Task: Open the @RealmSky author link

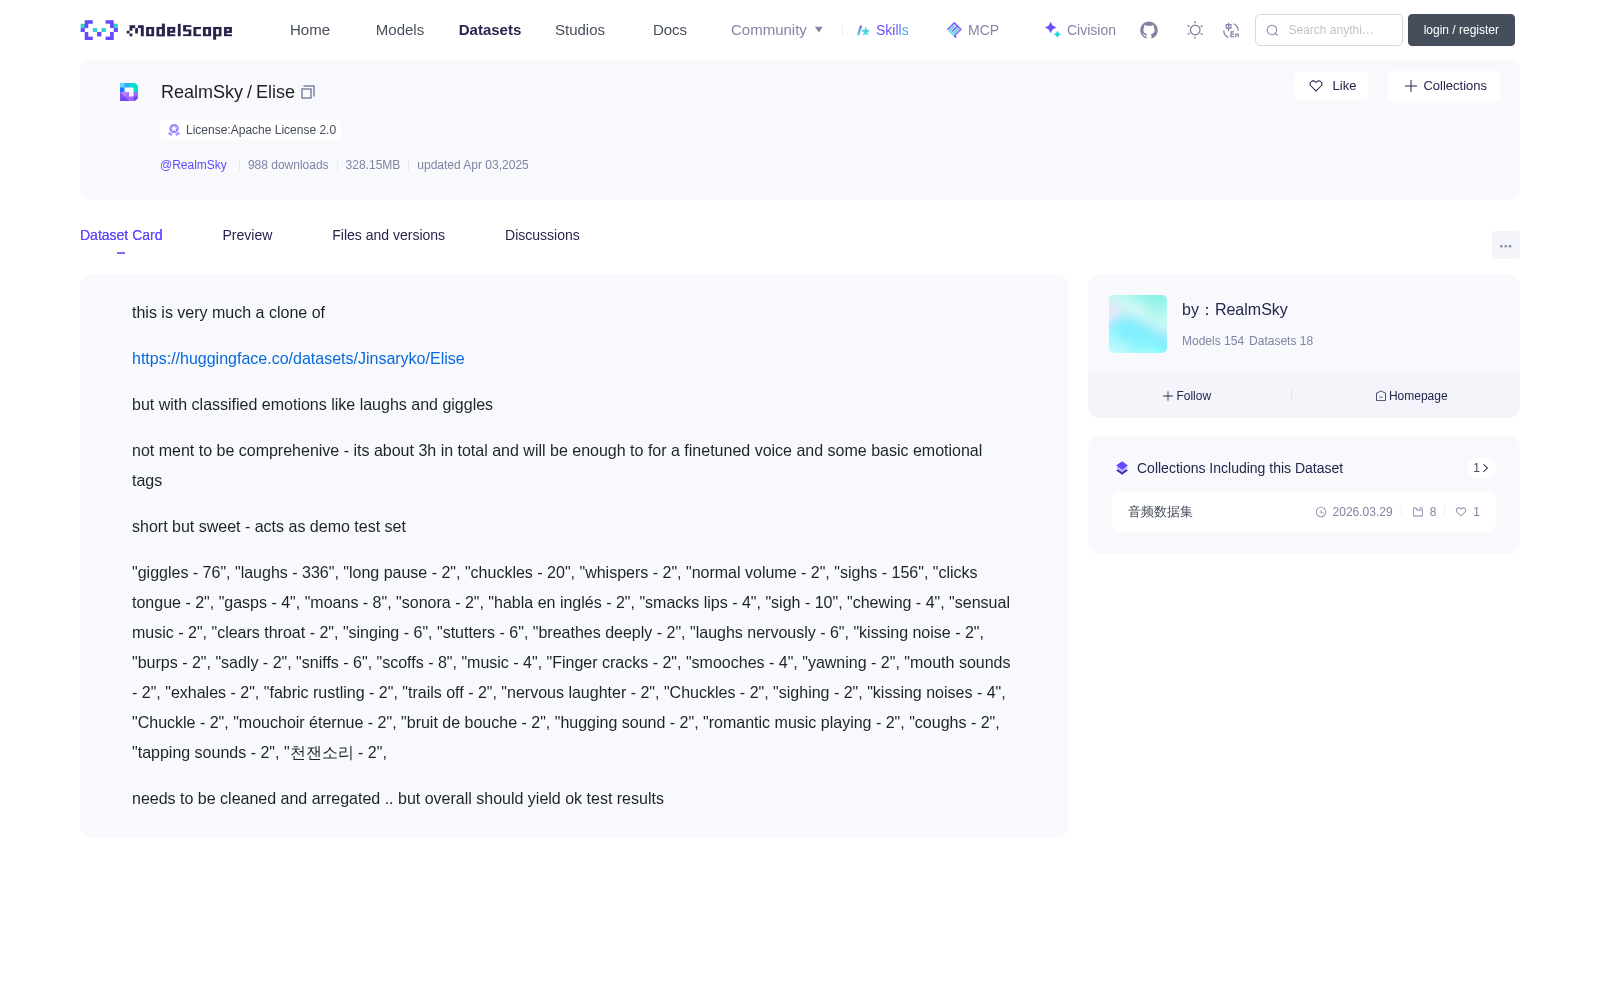Action: (193, 165)
